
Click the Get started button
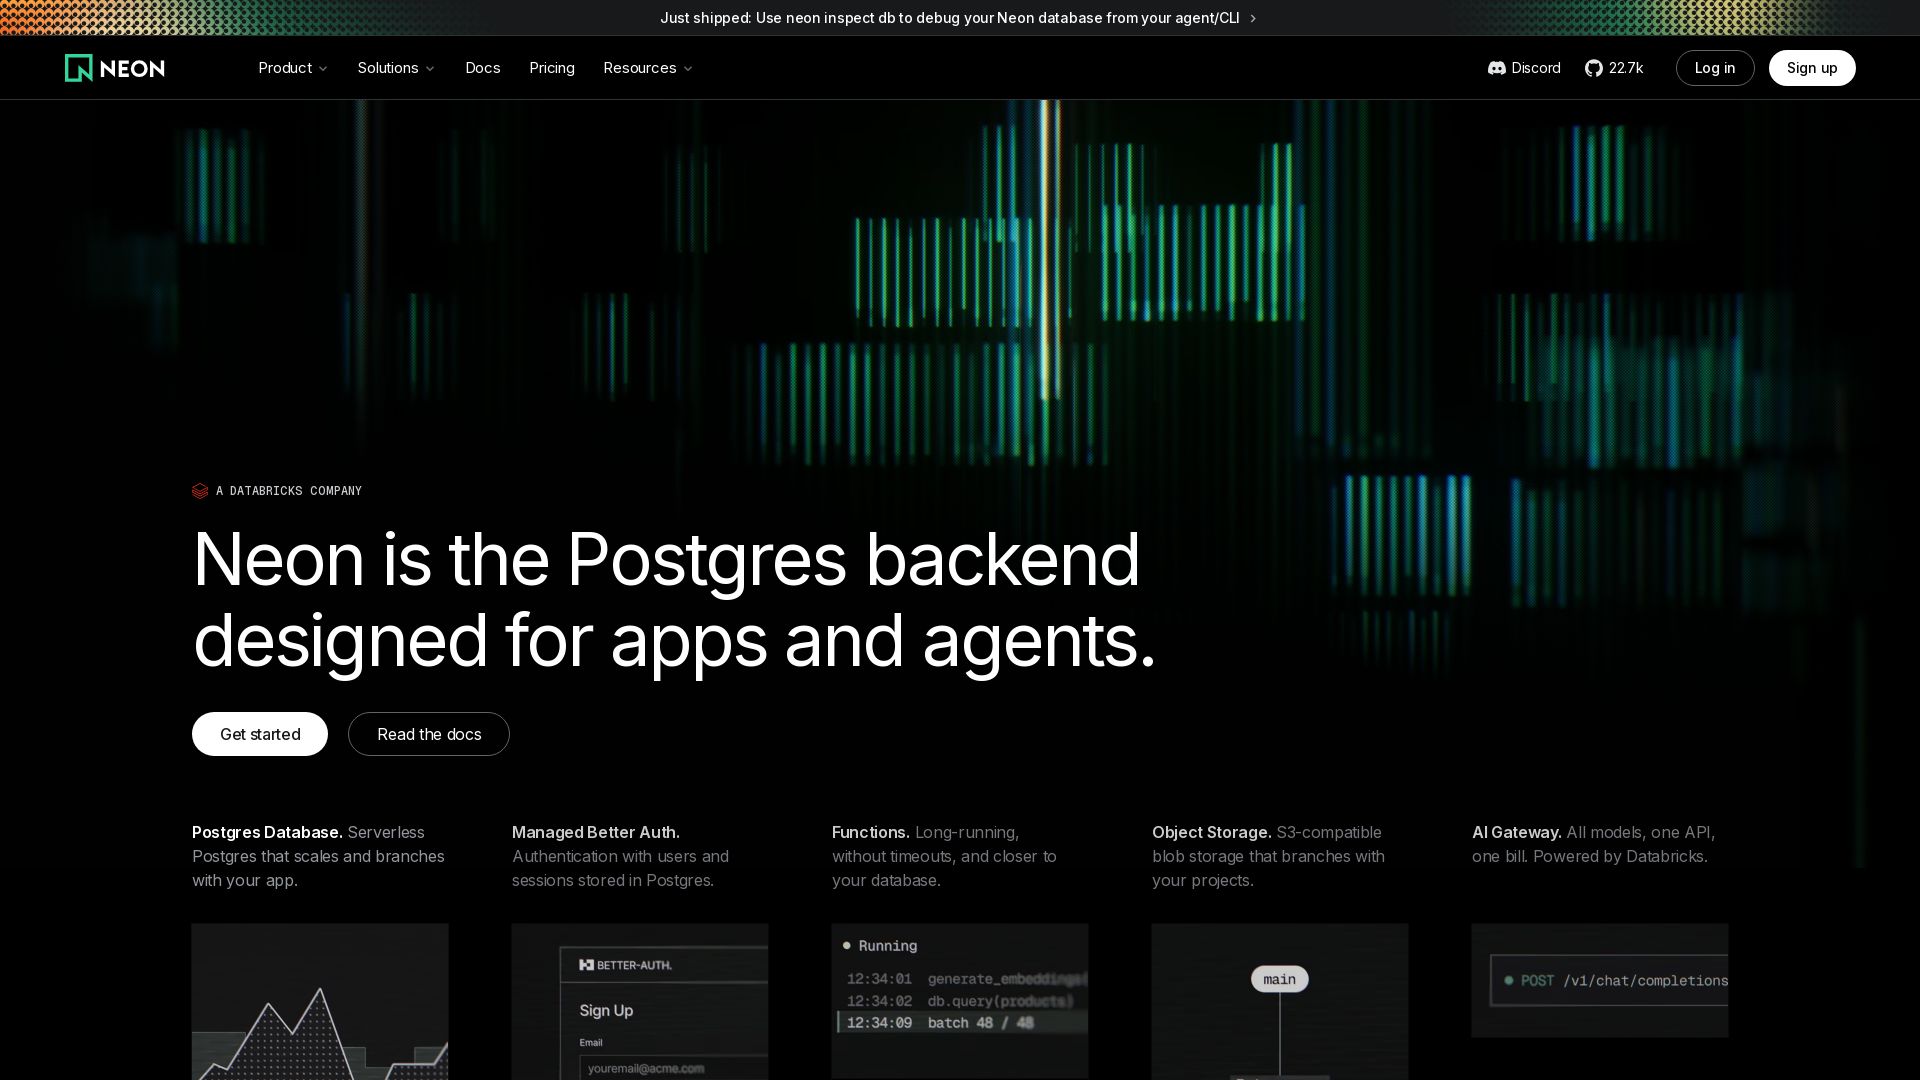[x=260, y=734]
